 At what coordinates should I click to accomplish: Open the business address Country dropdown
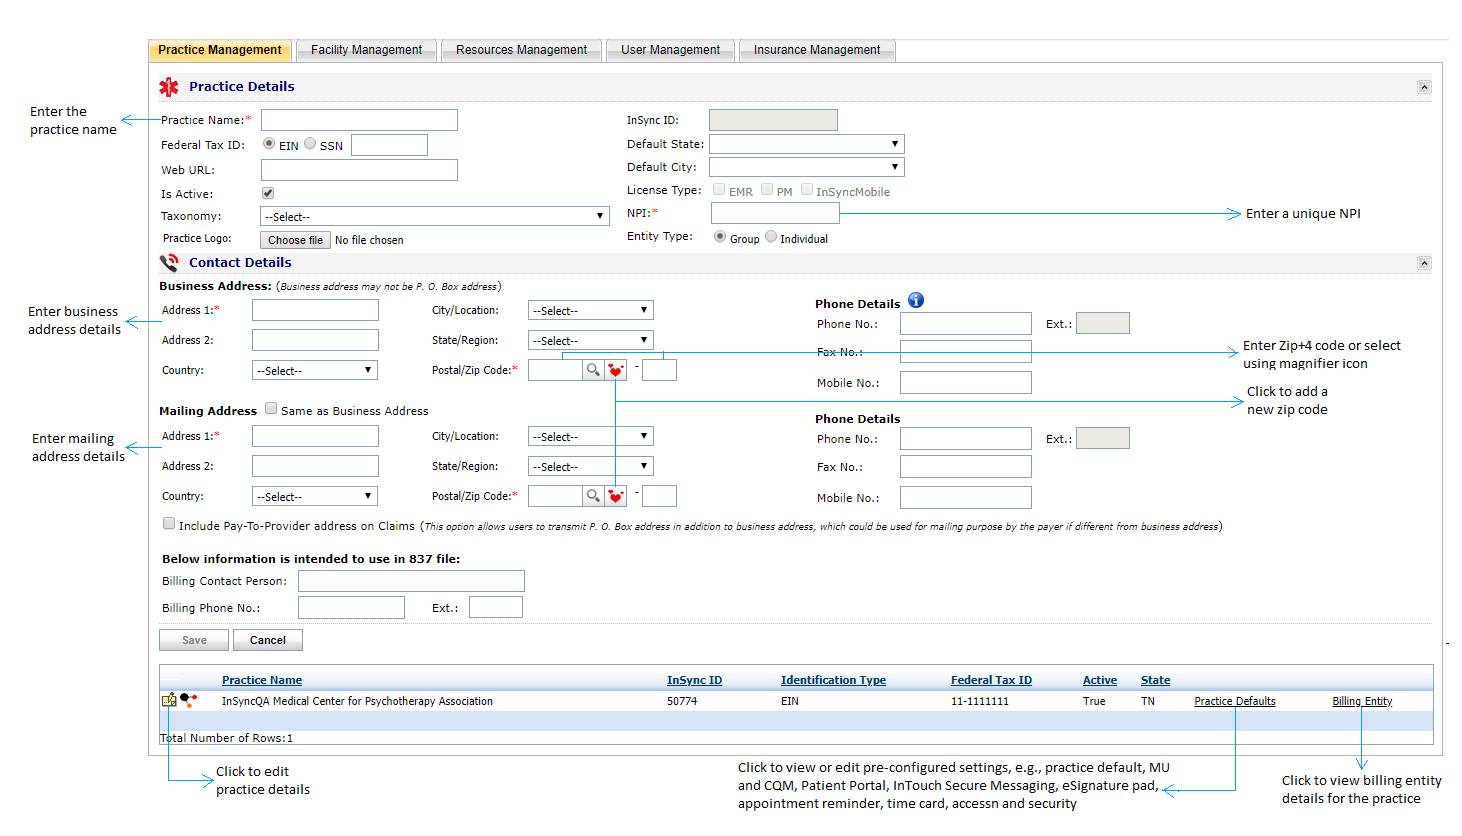point(314,370)
